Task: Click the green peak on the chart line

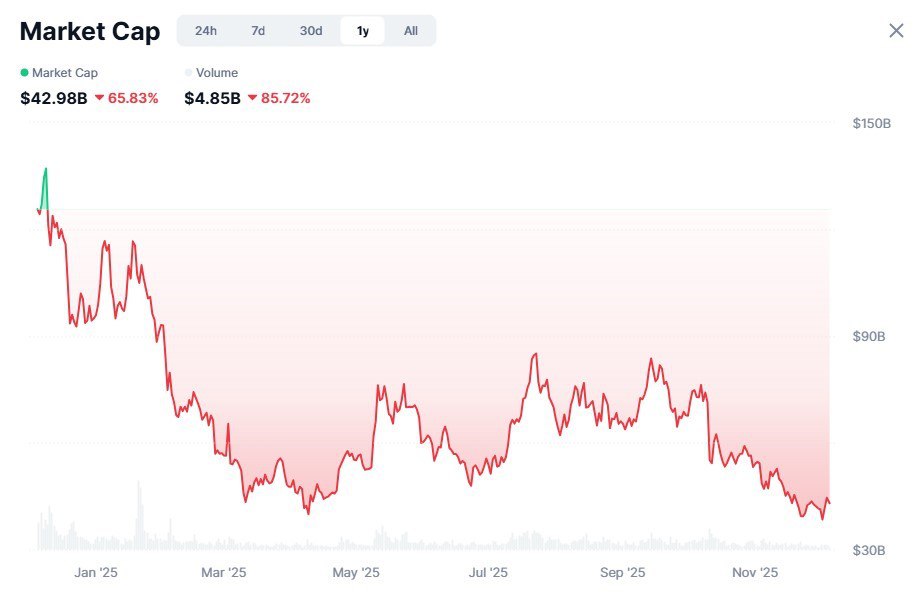Action: pos(45,171)
